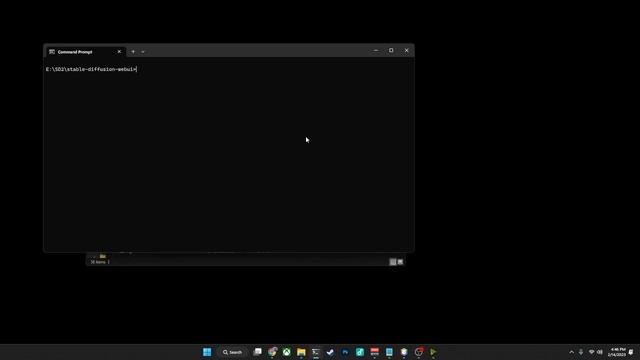This screenshot has height=360, width=640.
Task: Open the notification center icon
Action: (631, 352)
